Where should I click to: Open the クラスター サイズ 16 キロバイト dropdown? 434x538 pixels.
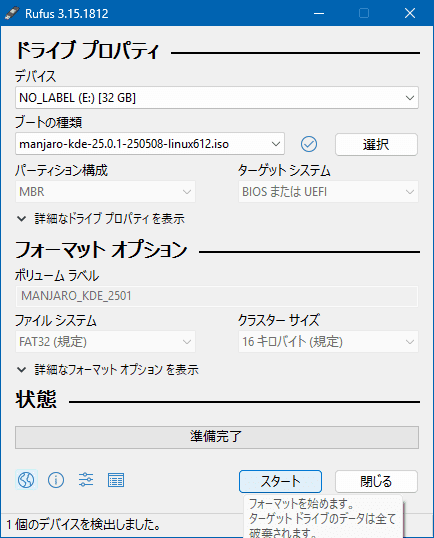(x=328, y=341)
